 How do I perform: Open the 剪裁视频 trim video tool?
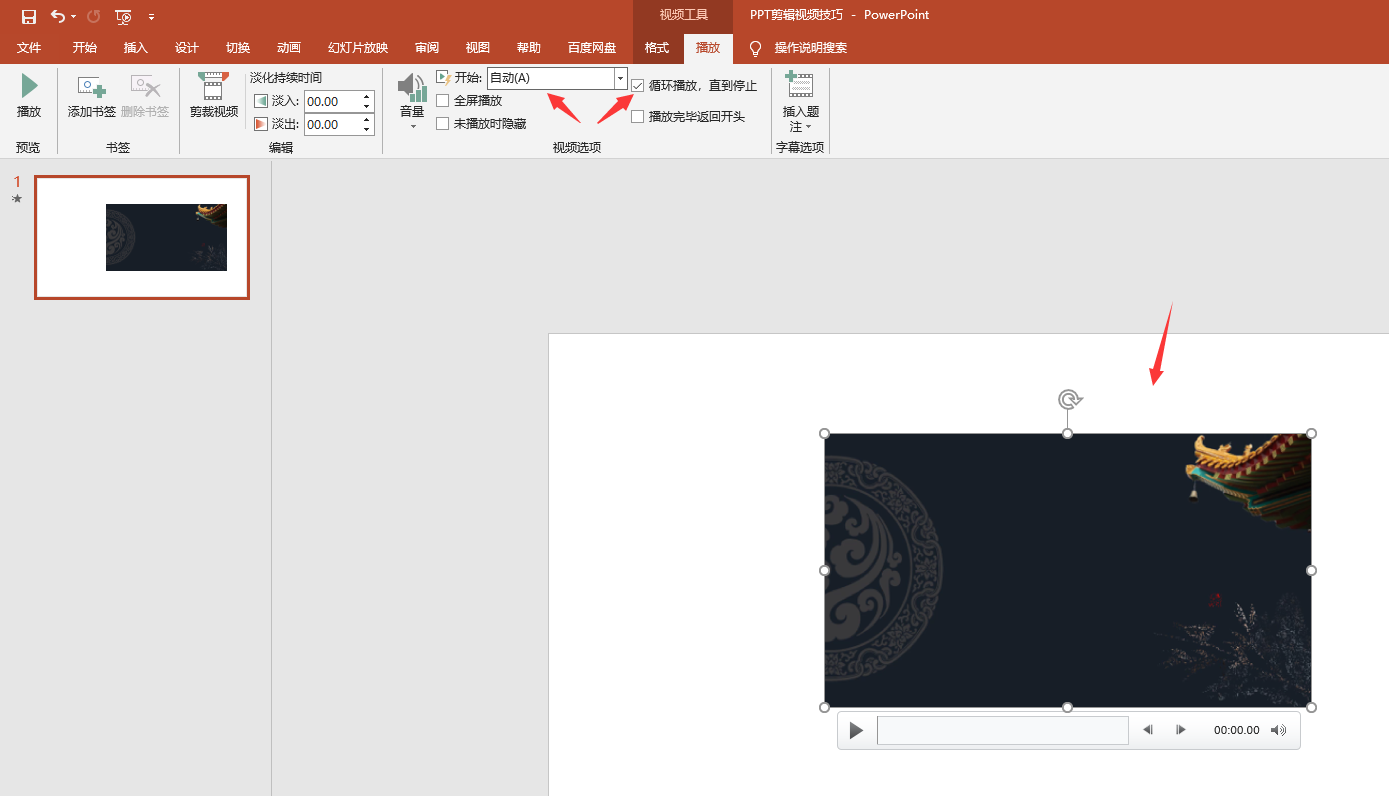coord(214,96)
